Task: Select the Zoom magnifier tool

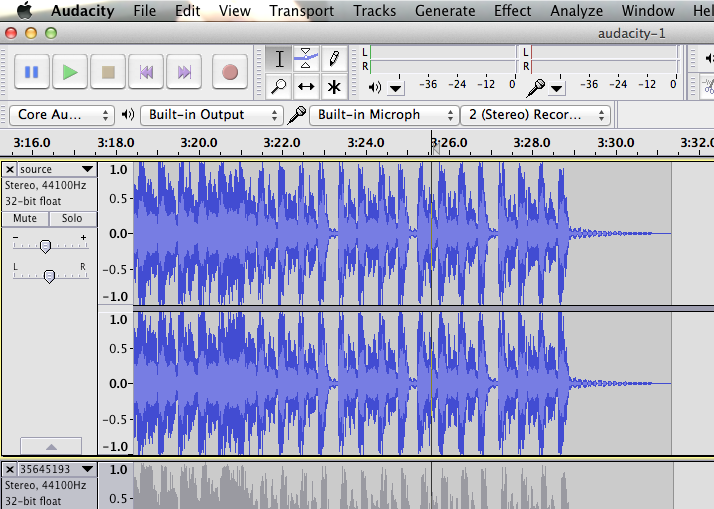Action: point(279,86)
